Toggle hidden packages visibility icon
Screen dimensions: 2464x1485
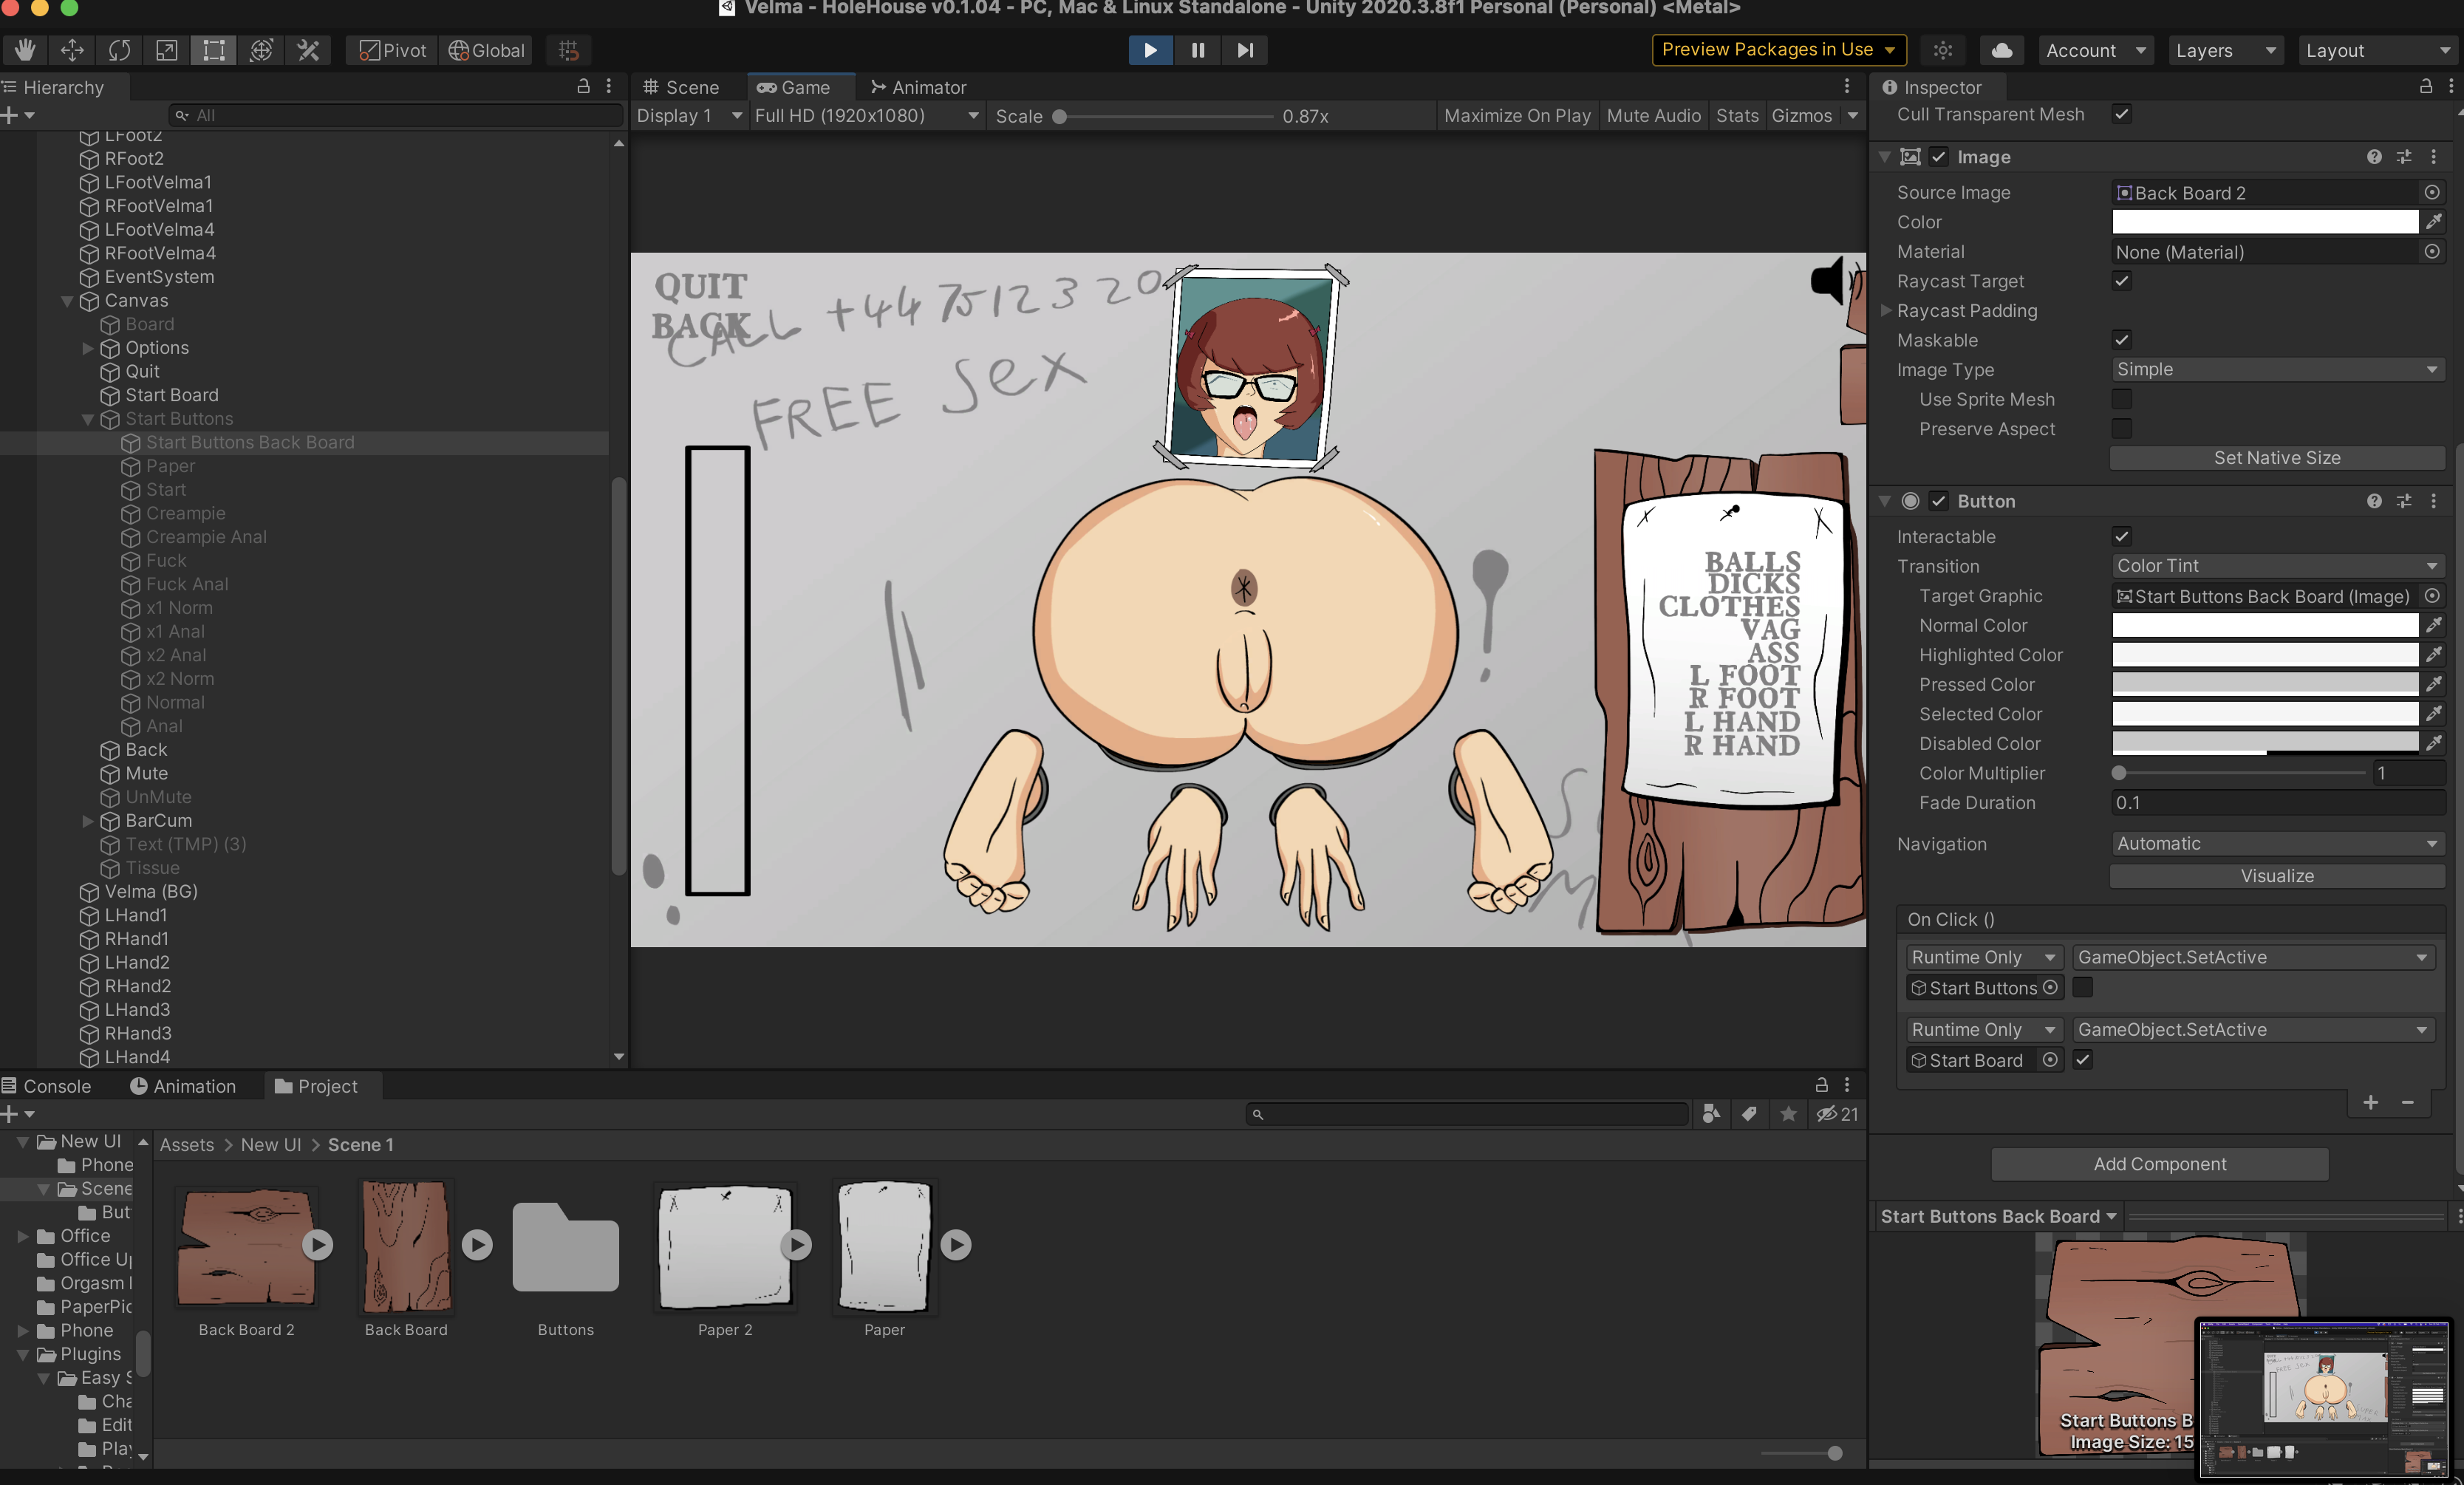click(1837, 1113)
